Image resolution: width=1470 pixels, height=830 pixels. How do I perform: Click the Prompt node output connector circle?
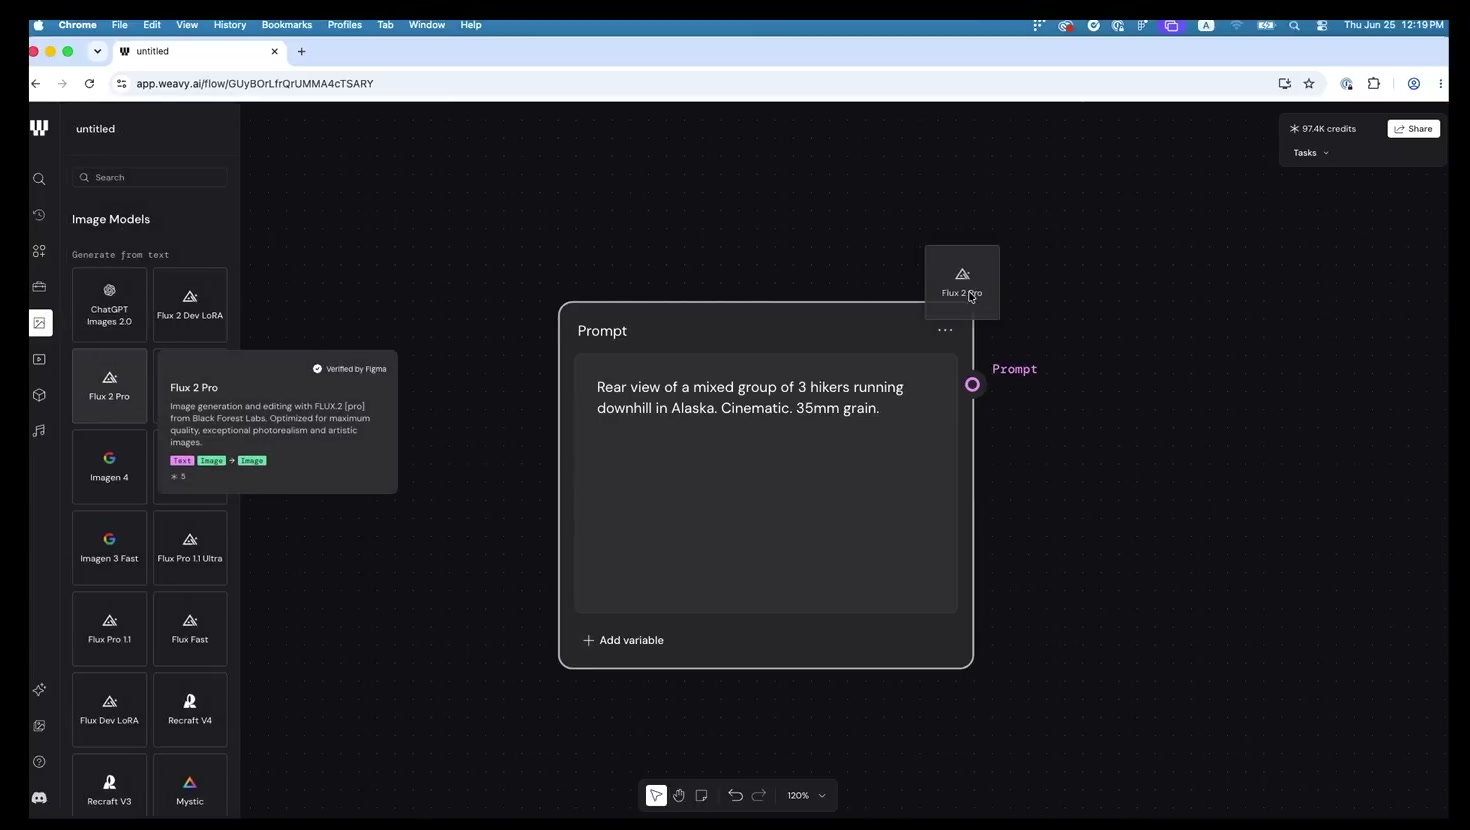(x=972, y=384)
